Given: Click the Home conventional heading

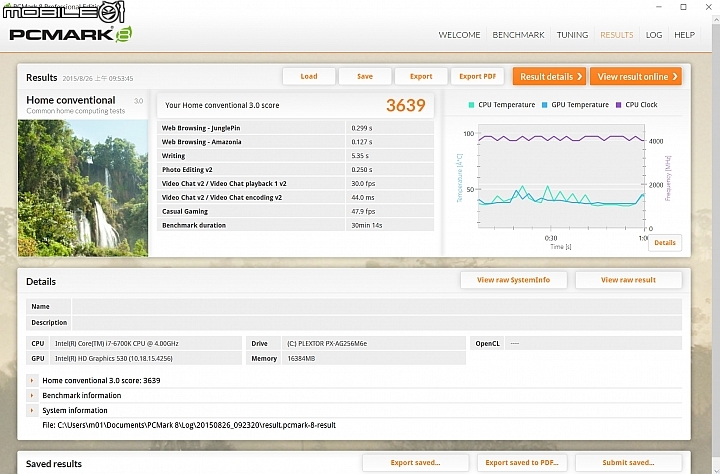Looking at the screenshot, I should (x=71, y=100).
